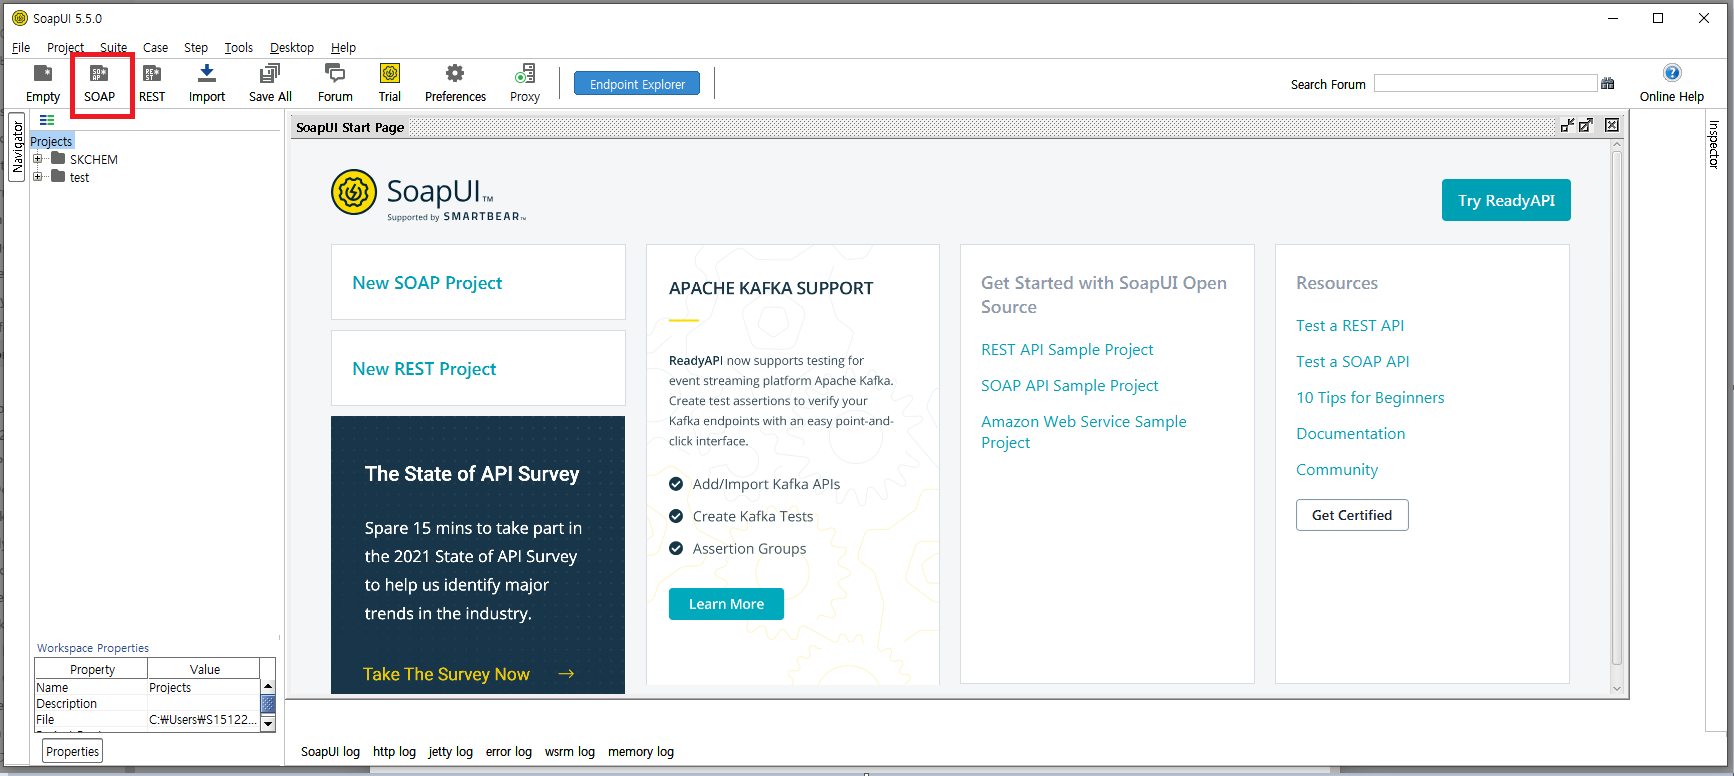Viewport: 1734px width, 776px height.
Task: Click Take The Survey Now link
Action: pyautogui.click(x=469, y=674)
